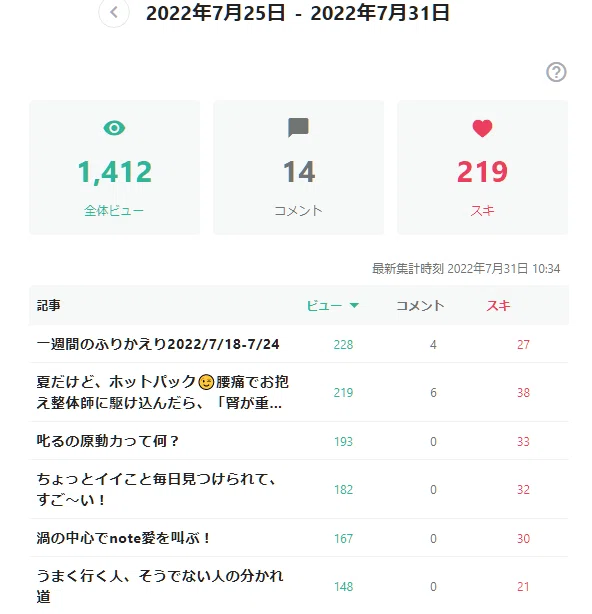The height and width of the screenshot is (614, 592).
Task: Click the 228 view count in first row
Action: pos(343,345)
